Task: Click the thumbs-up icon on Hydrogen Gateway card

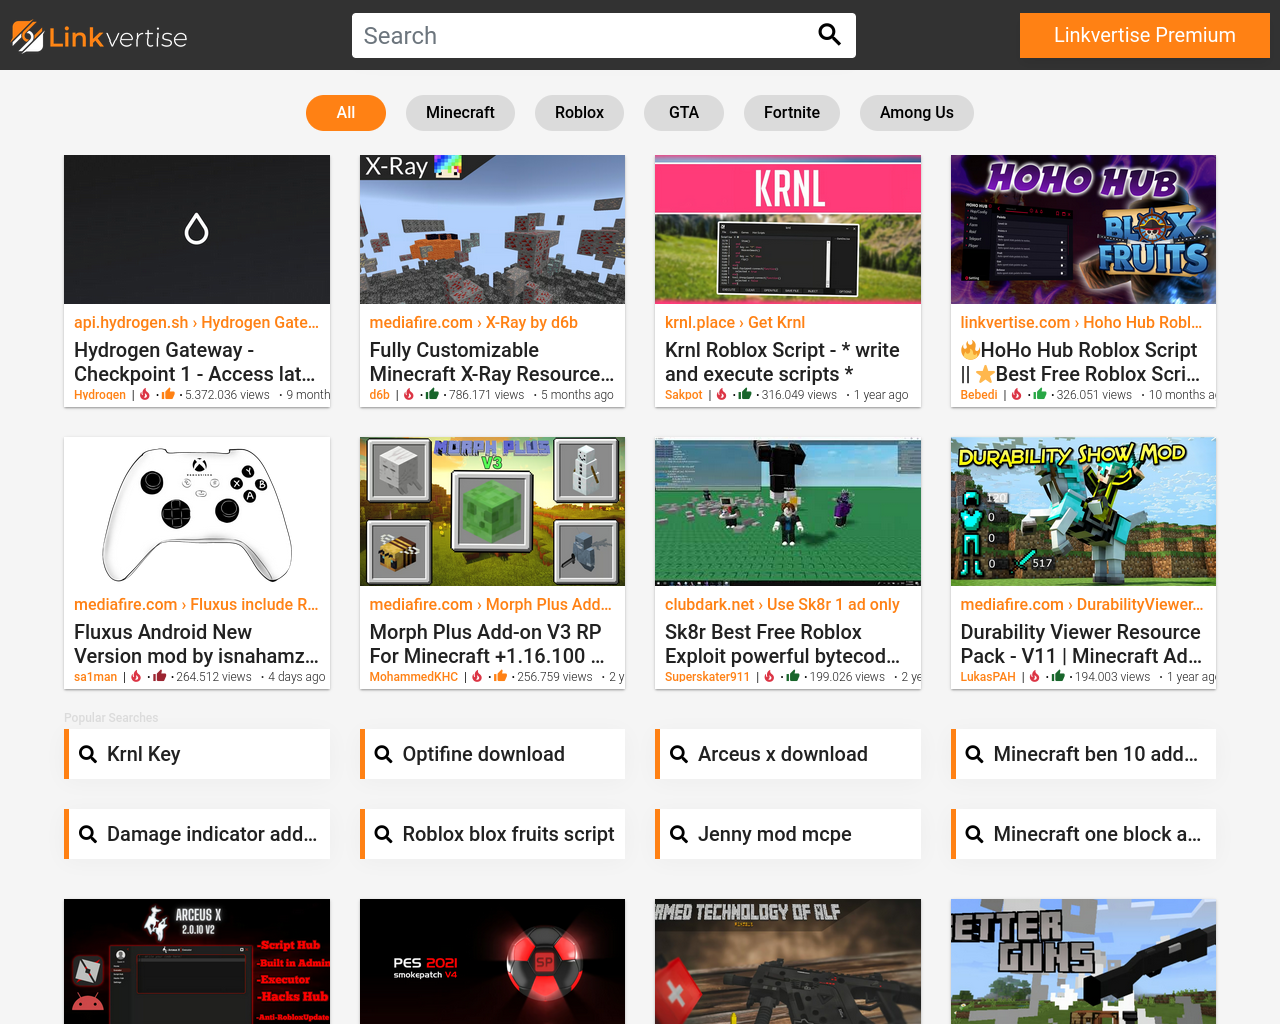Action: (168, 394)
